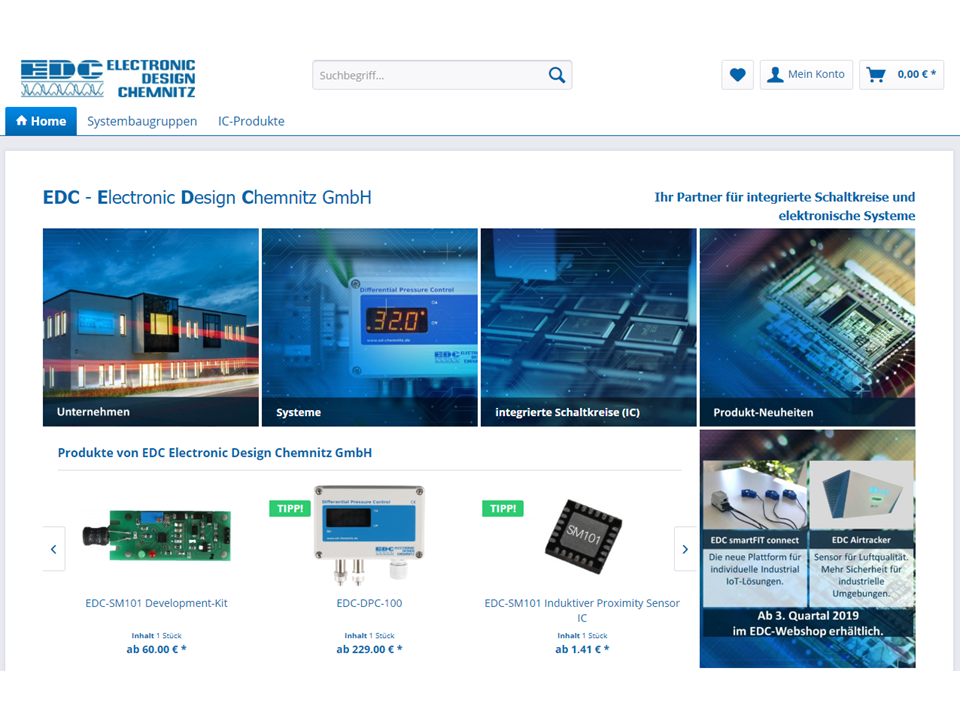Click the TIPP! badge on EDC-DPC-100

[290, 508]
